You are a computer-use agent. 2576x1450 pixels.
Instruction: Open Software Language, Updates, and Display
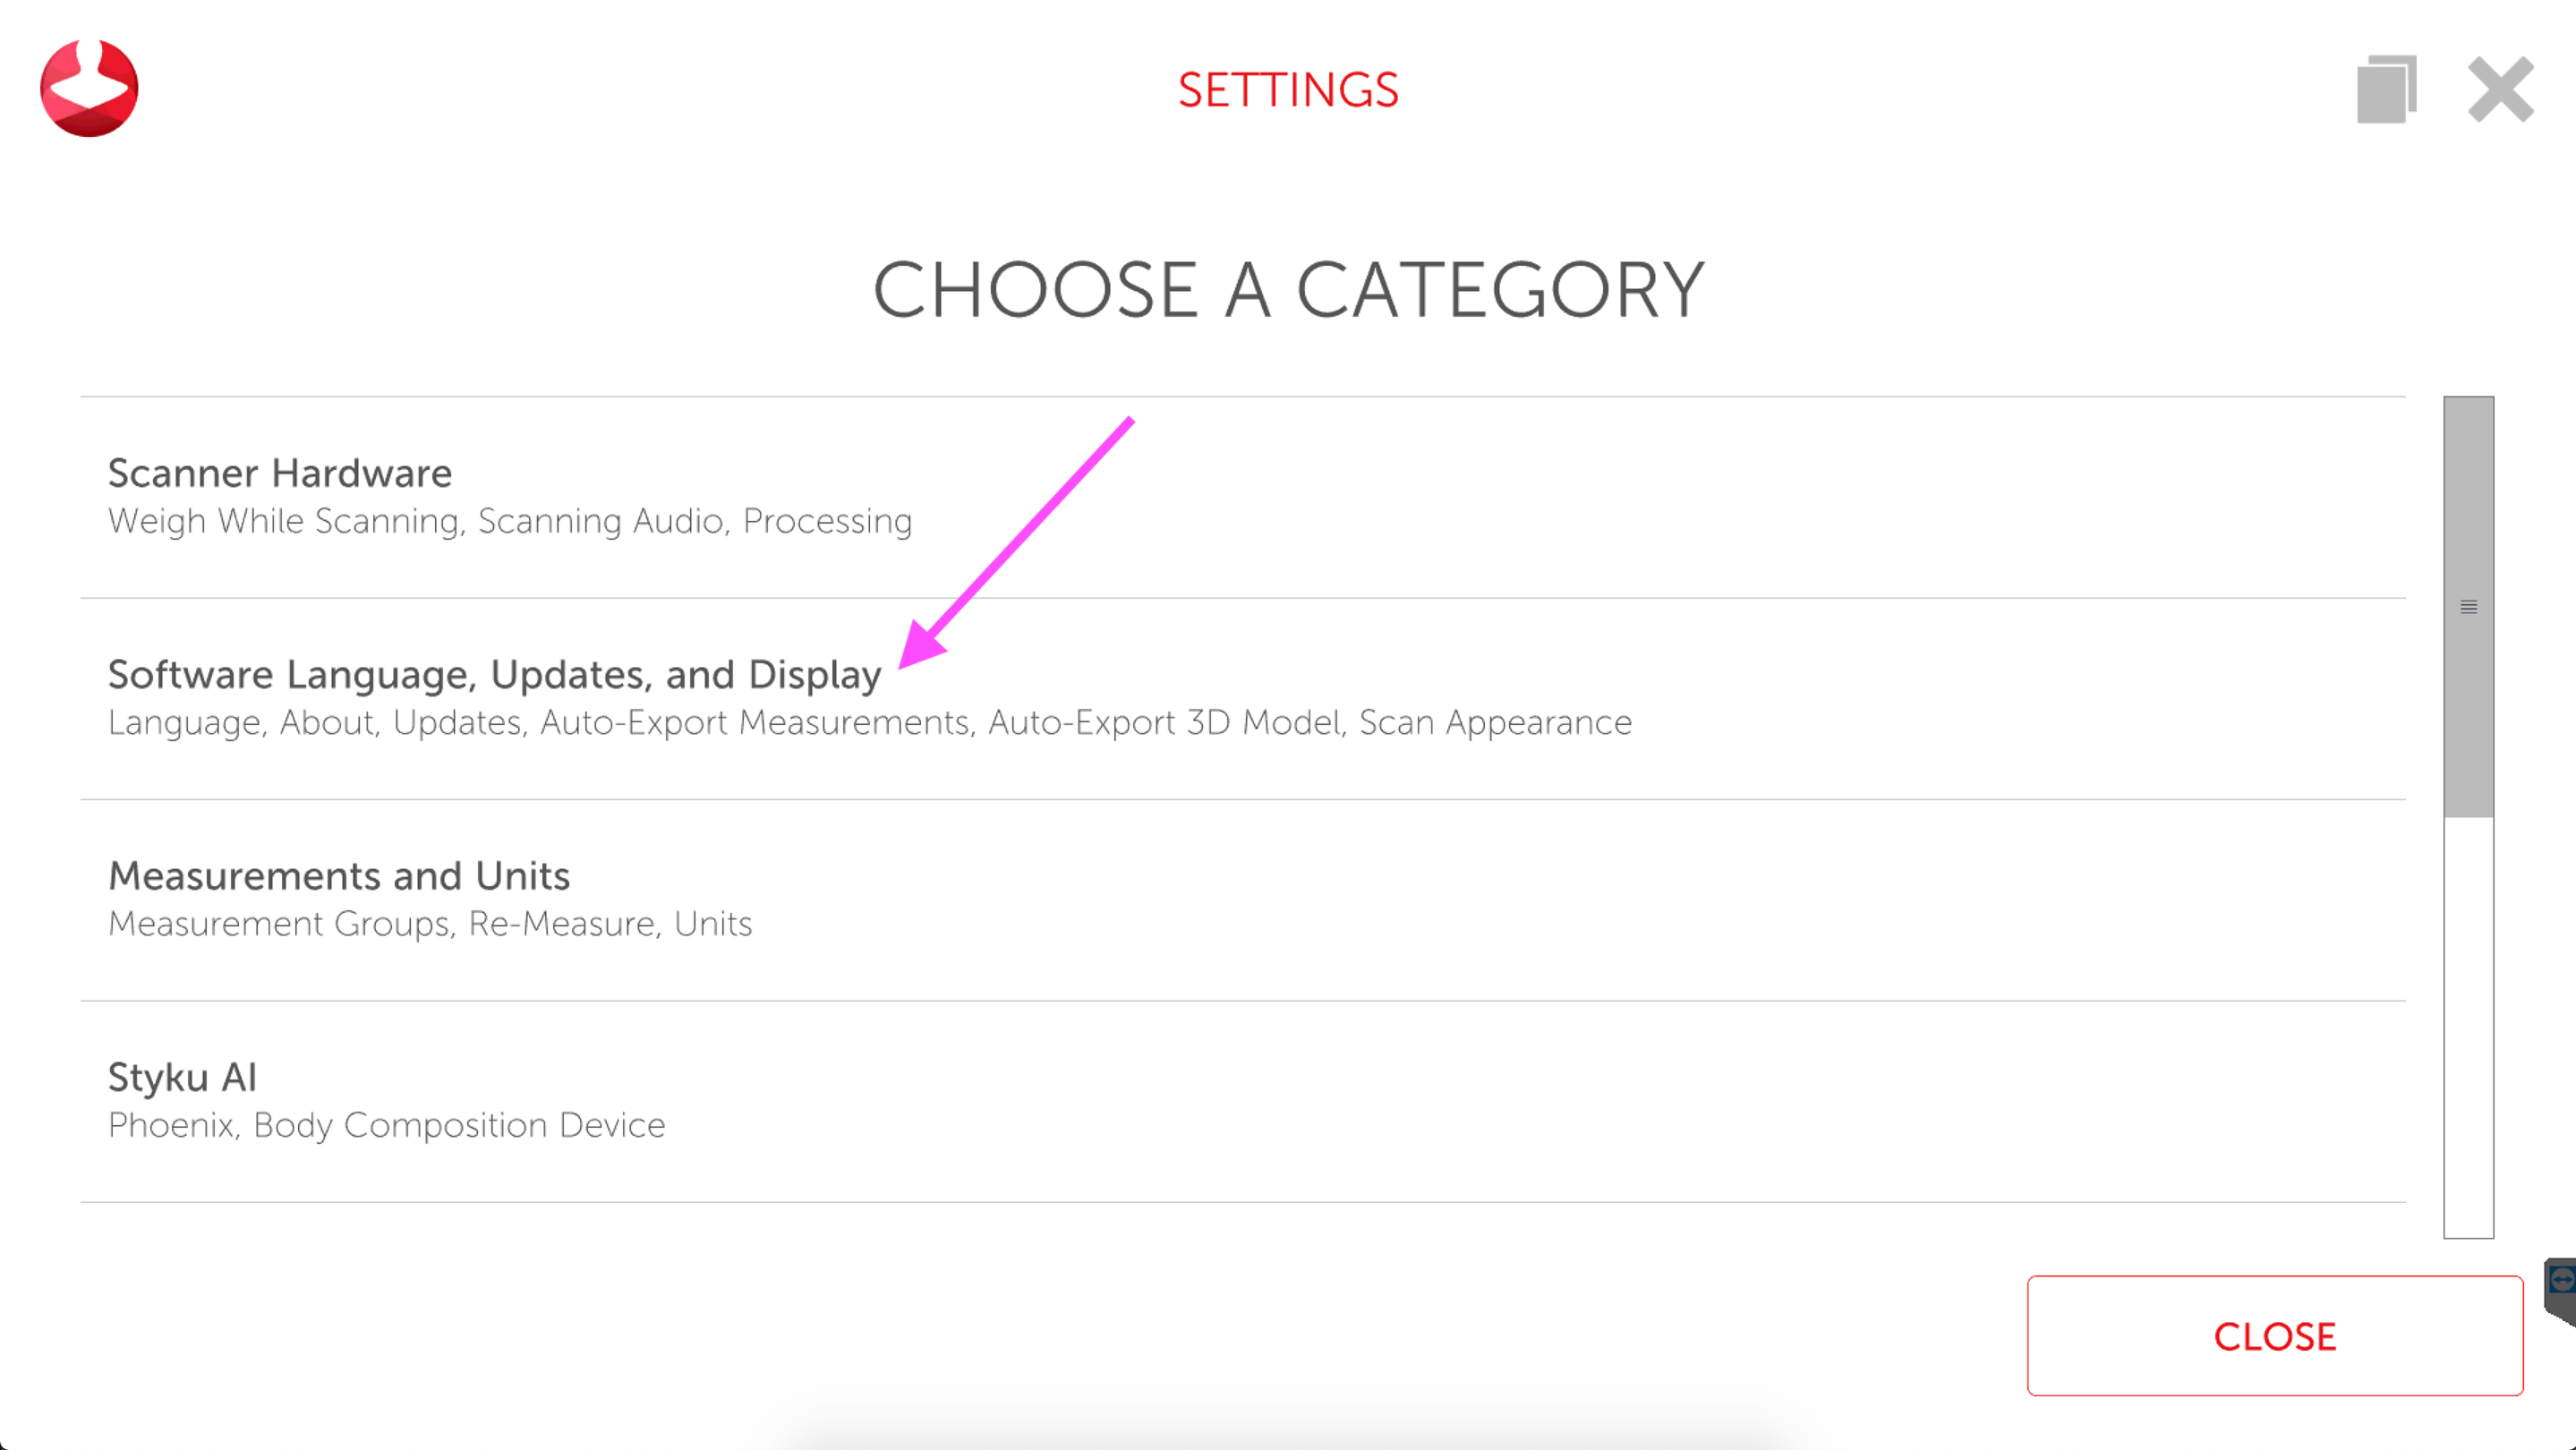494,675
